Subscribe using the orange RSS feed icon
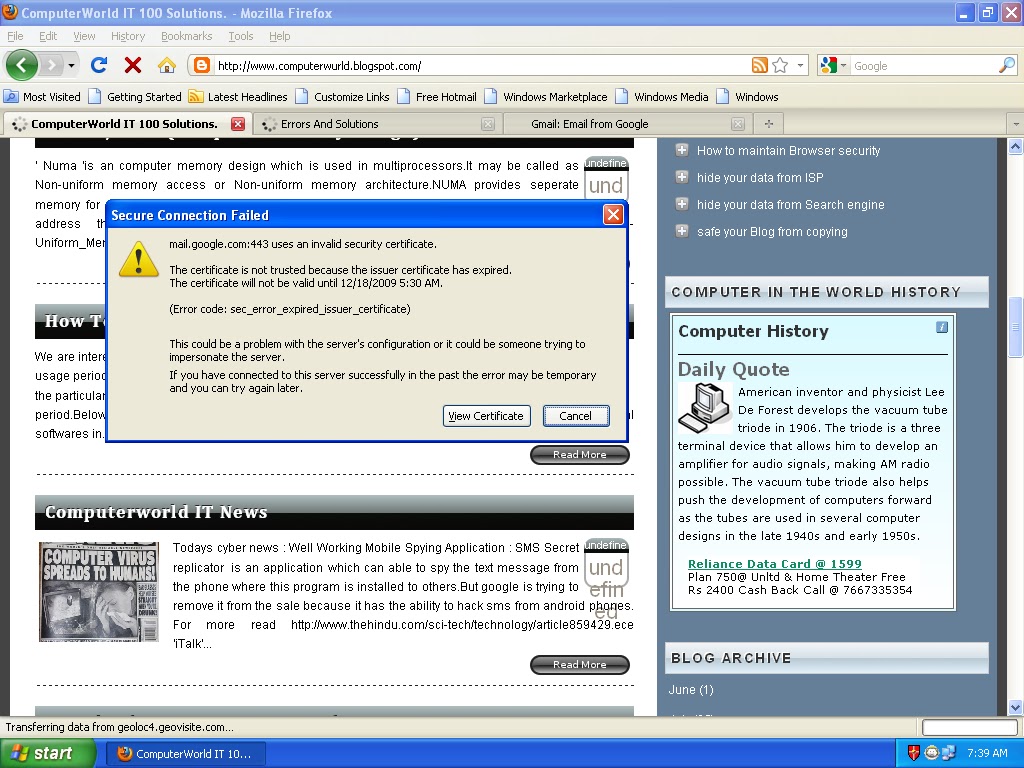This screenshot has height=768, width=1024. click(760, 65)
